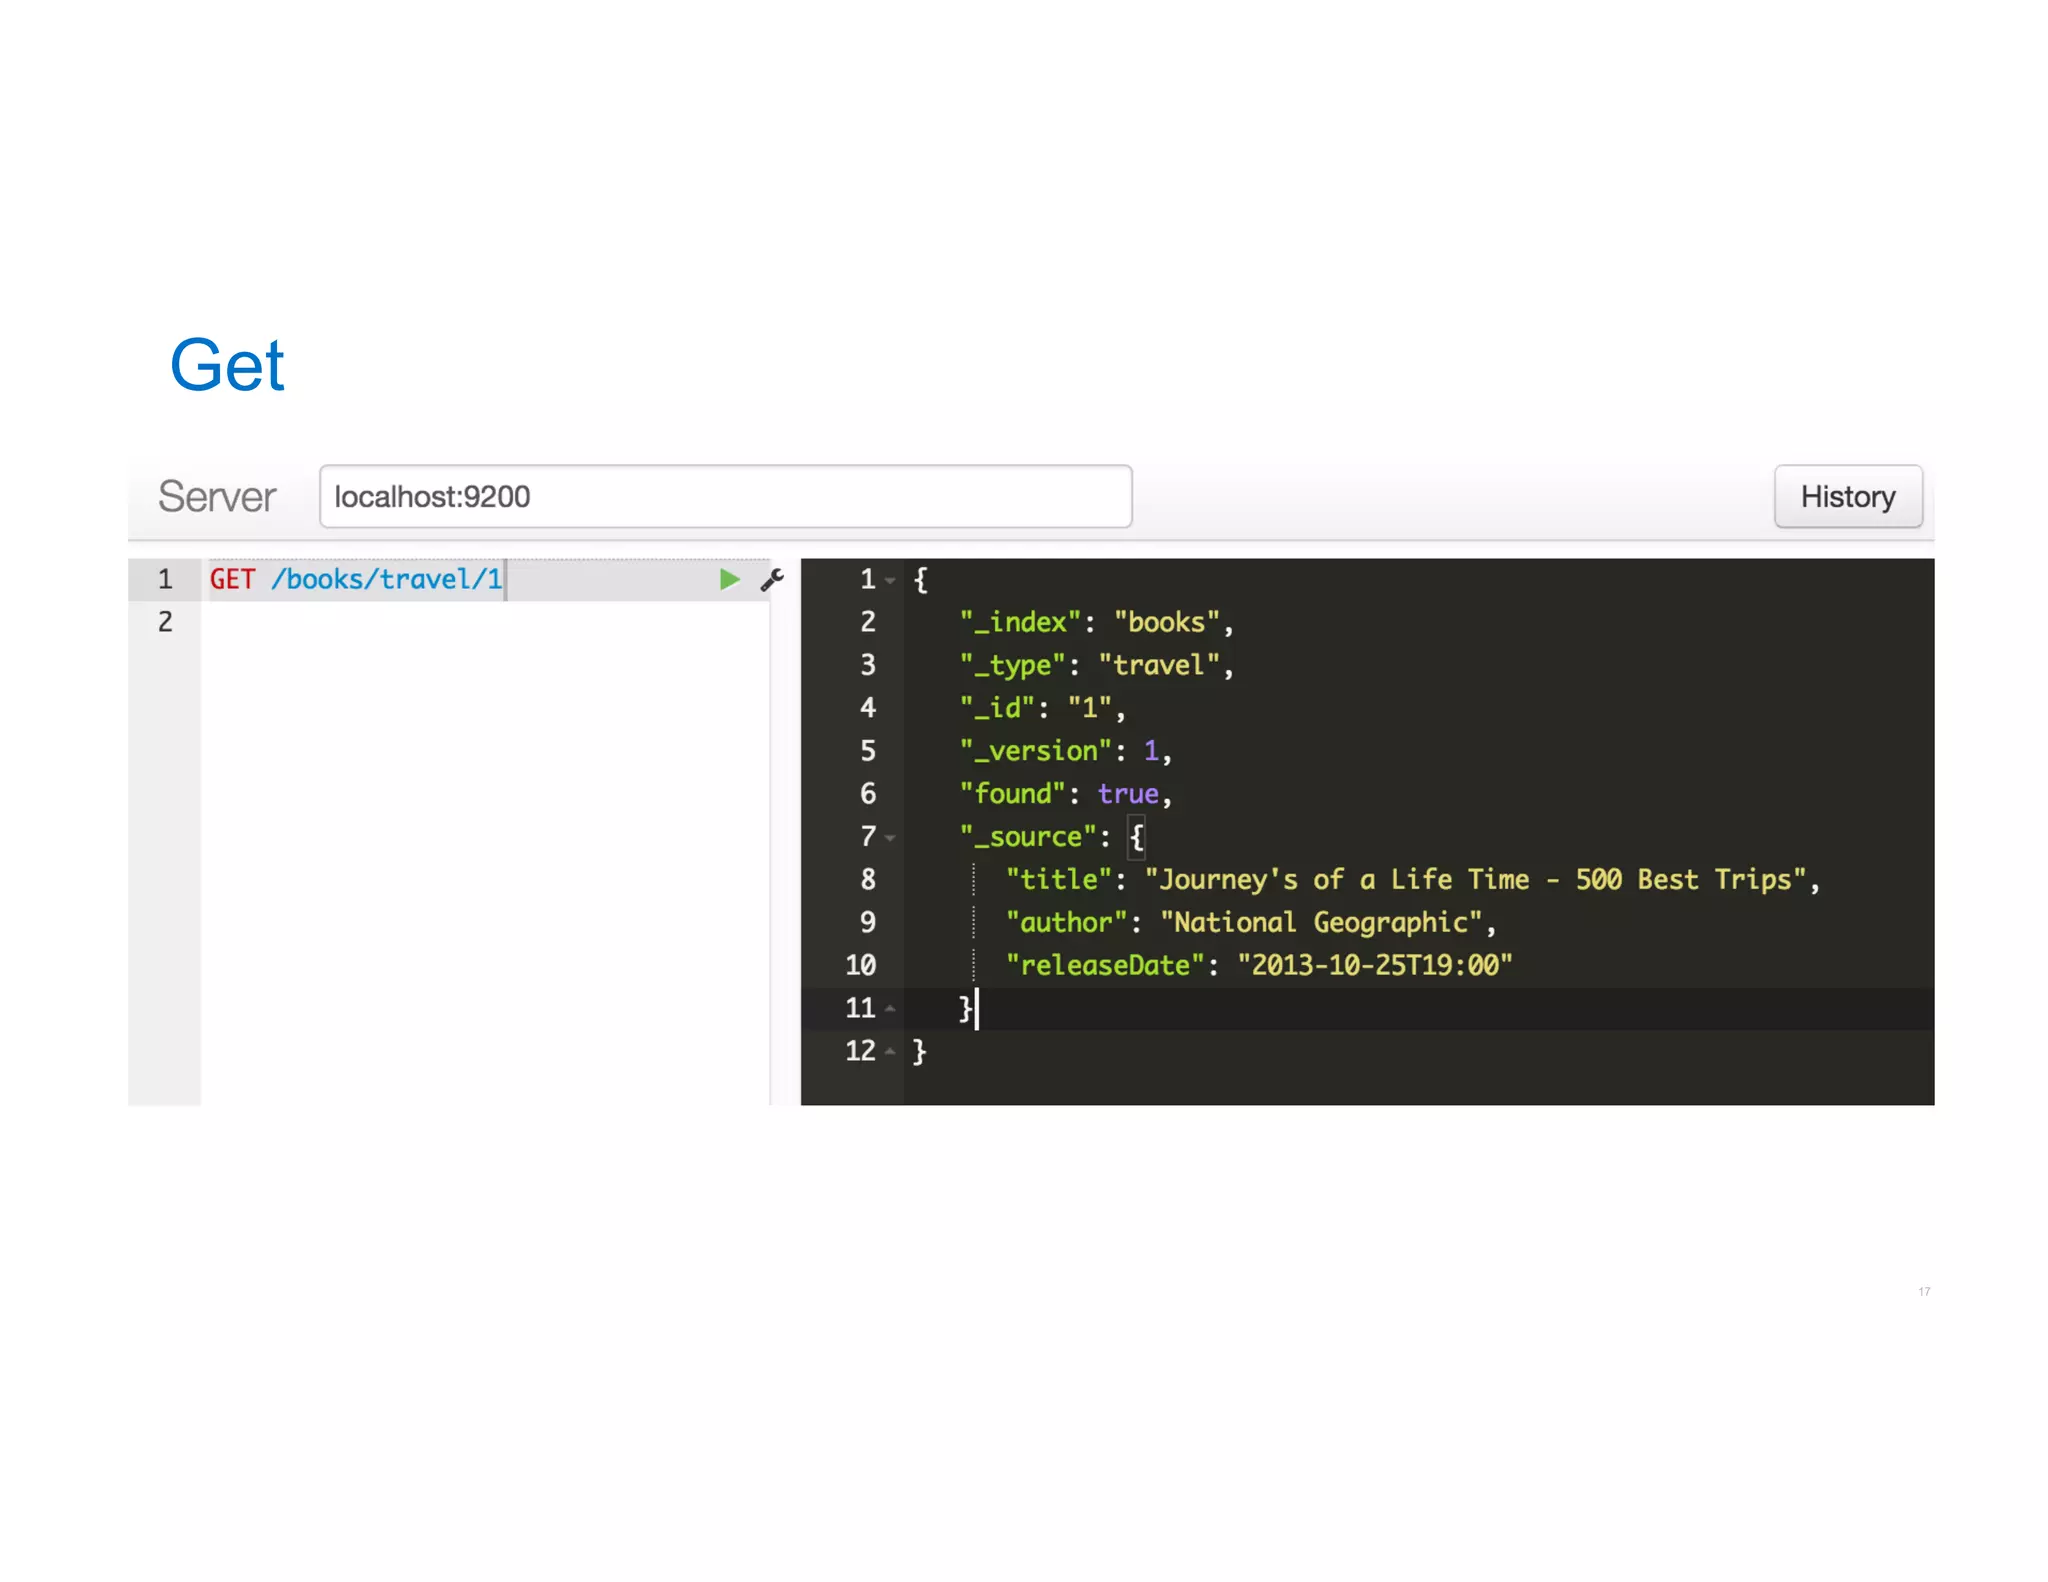Click the green run request arrow
2048x1582 pixels.
pos(729,579)
